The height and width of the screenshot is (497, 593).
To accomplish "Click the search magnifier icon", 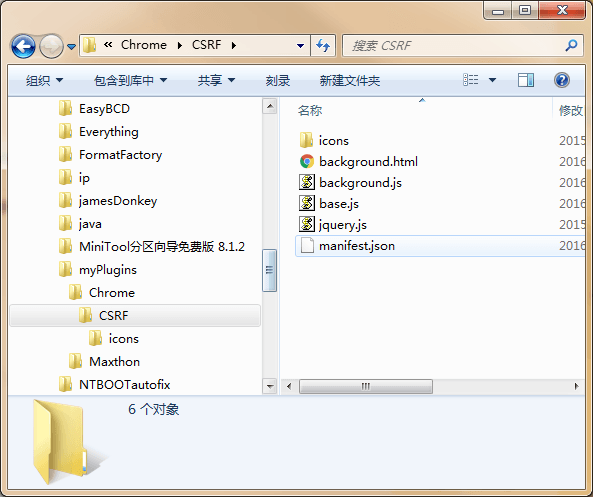I will [x=571, y=45].
